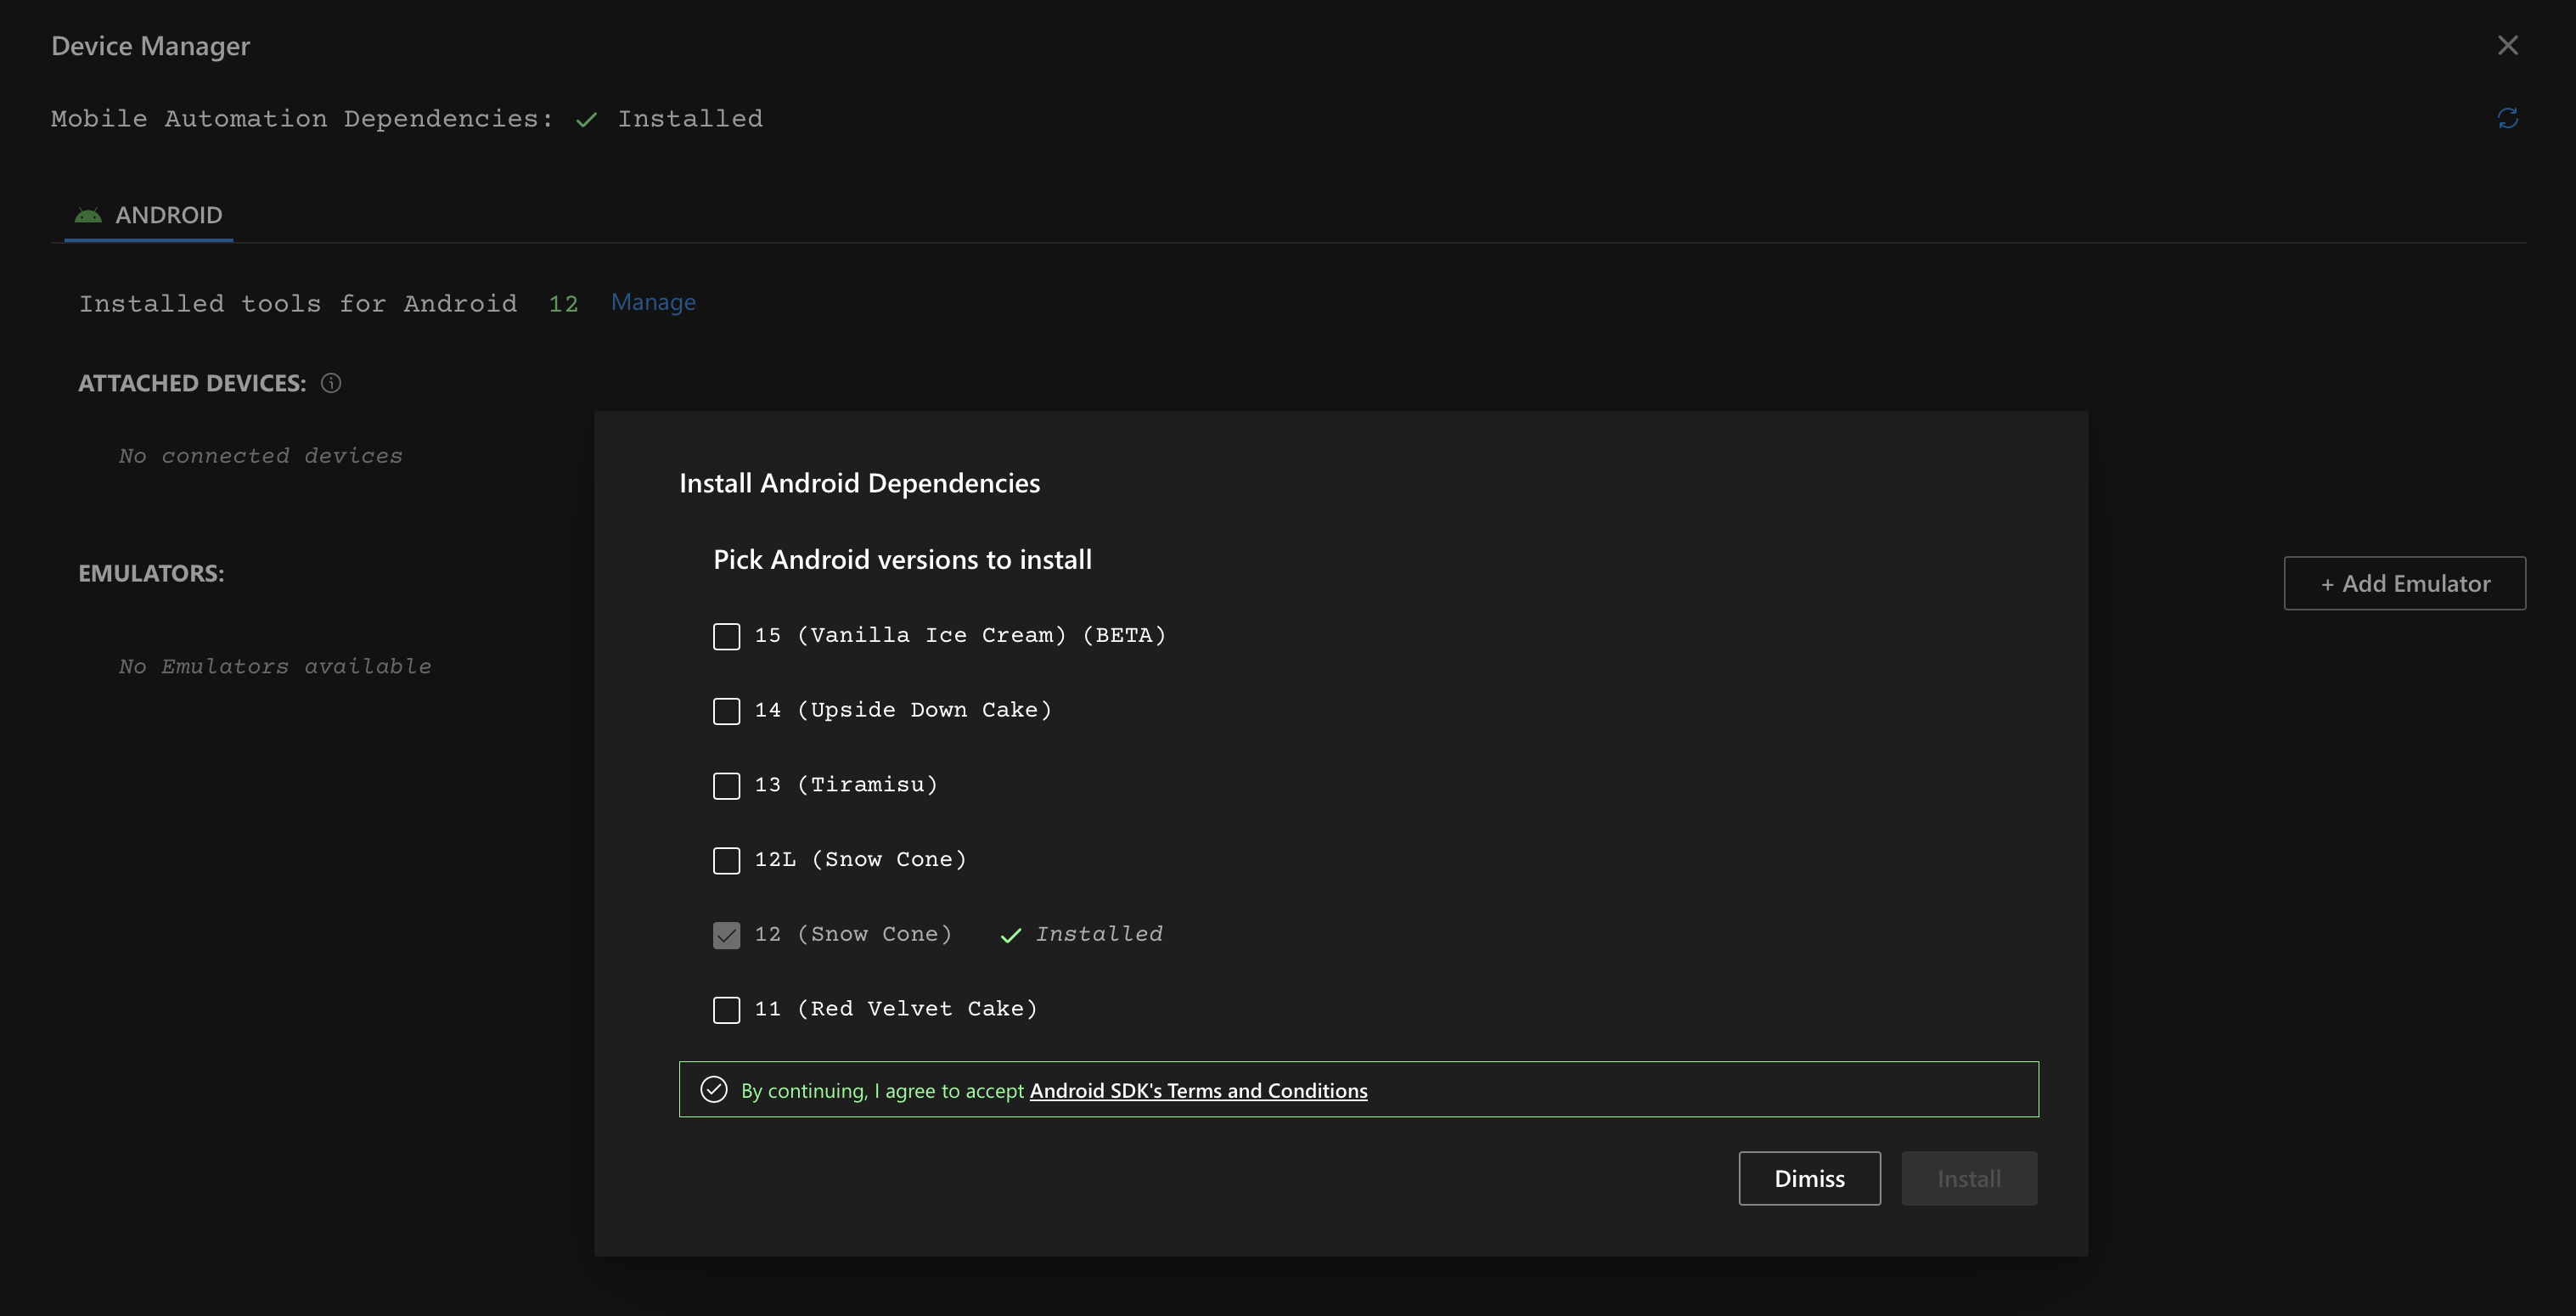This screenshot has height=1316, width=2576.
Task: Enable Android 14 Upside Down Cake checkbox
Action: point(727,711)
